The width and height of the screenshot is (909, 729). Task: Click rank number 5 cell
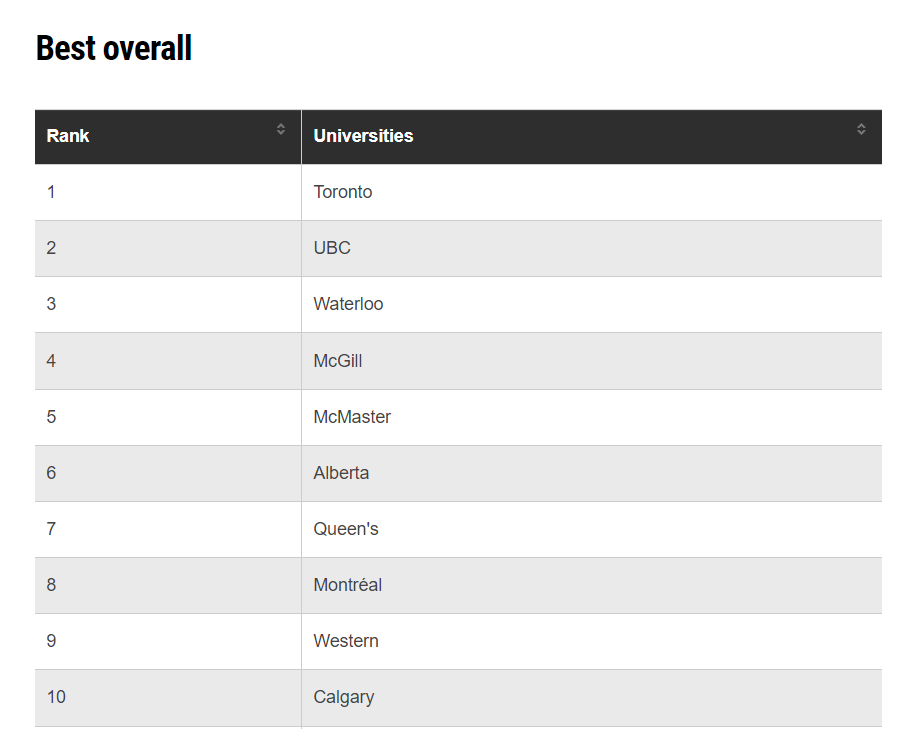tap(168, 417)
